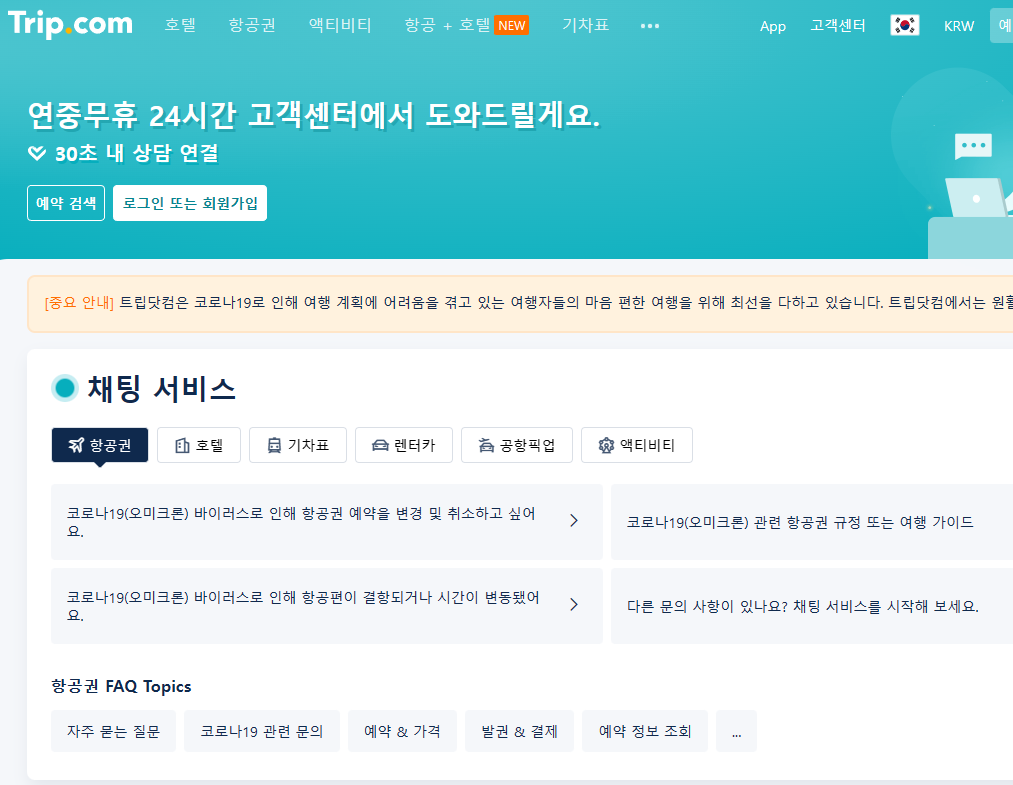Select the 호텔 chat service tab

(199, 445)
